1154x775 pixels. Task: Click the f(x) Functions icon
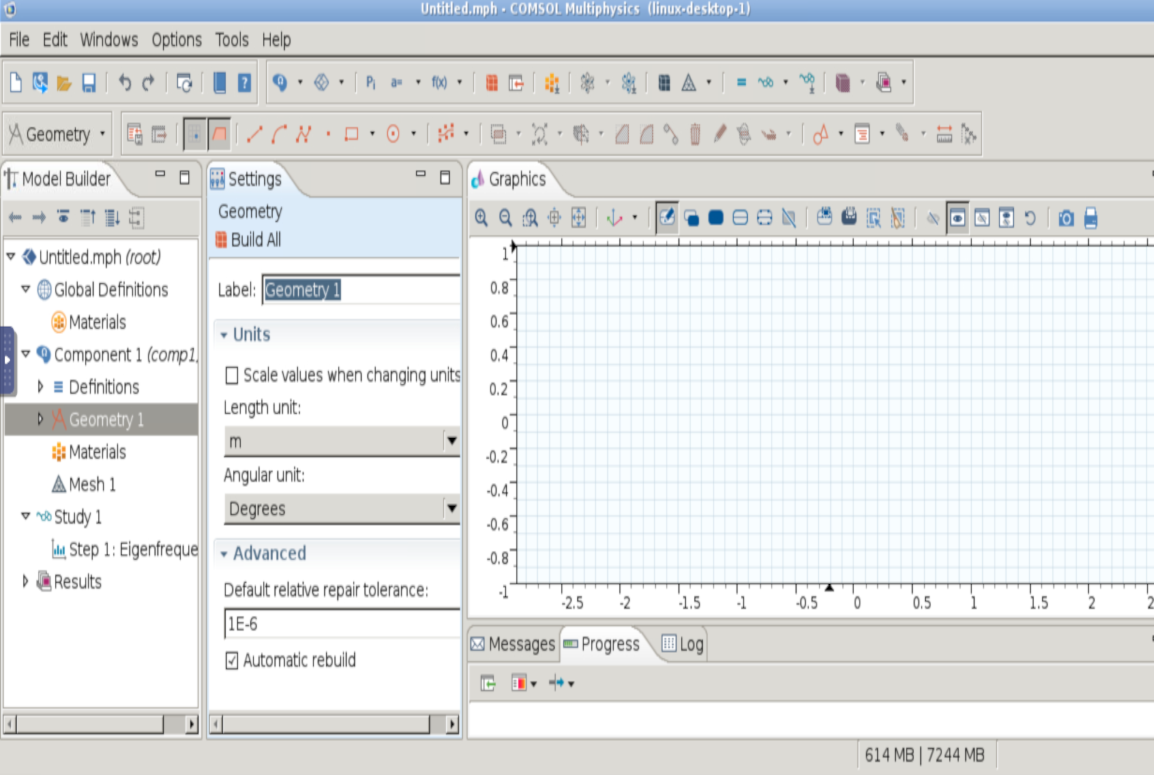(439, 82)
